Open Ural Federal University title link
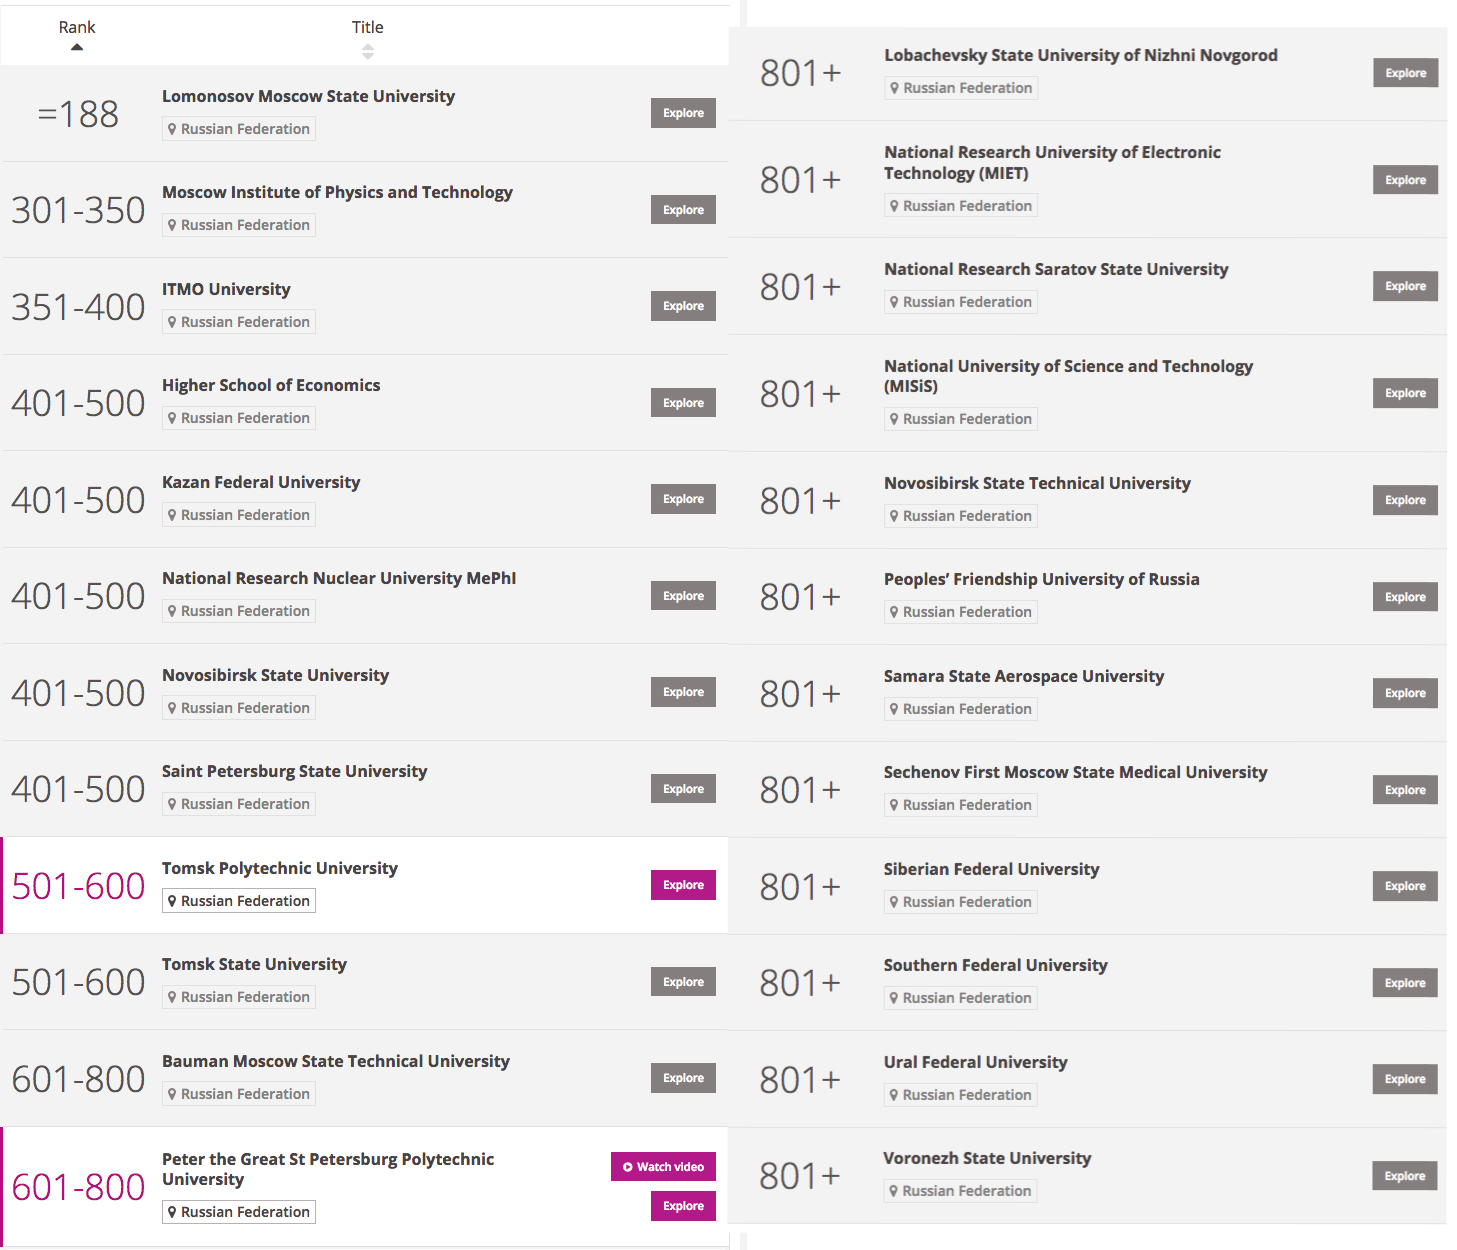Image resolution: width=1457 pixels, height=1250 pixels. click(975, 1062)
